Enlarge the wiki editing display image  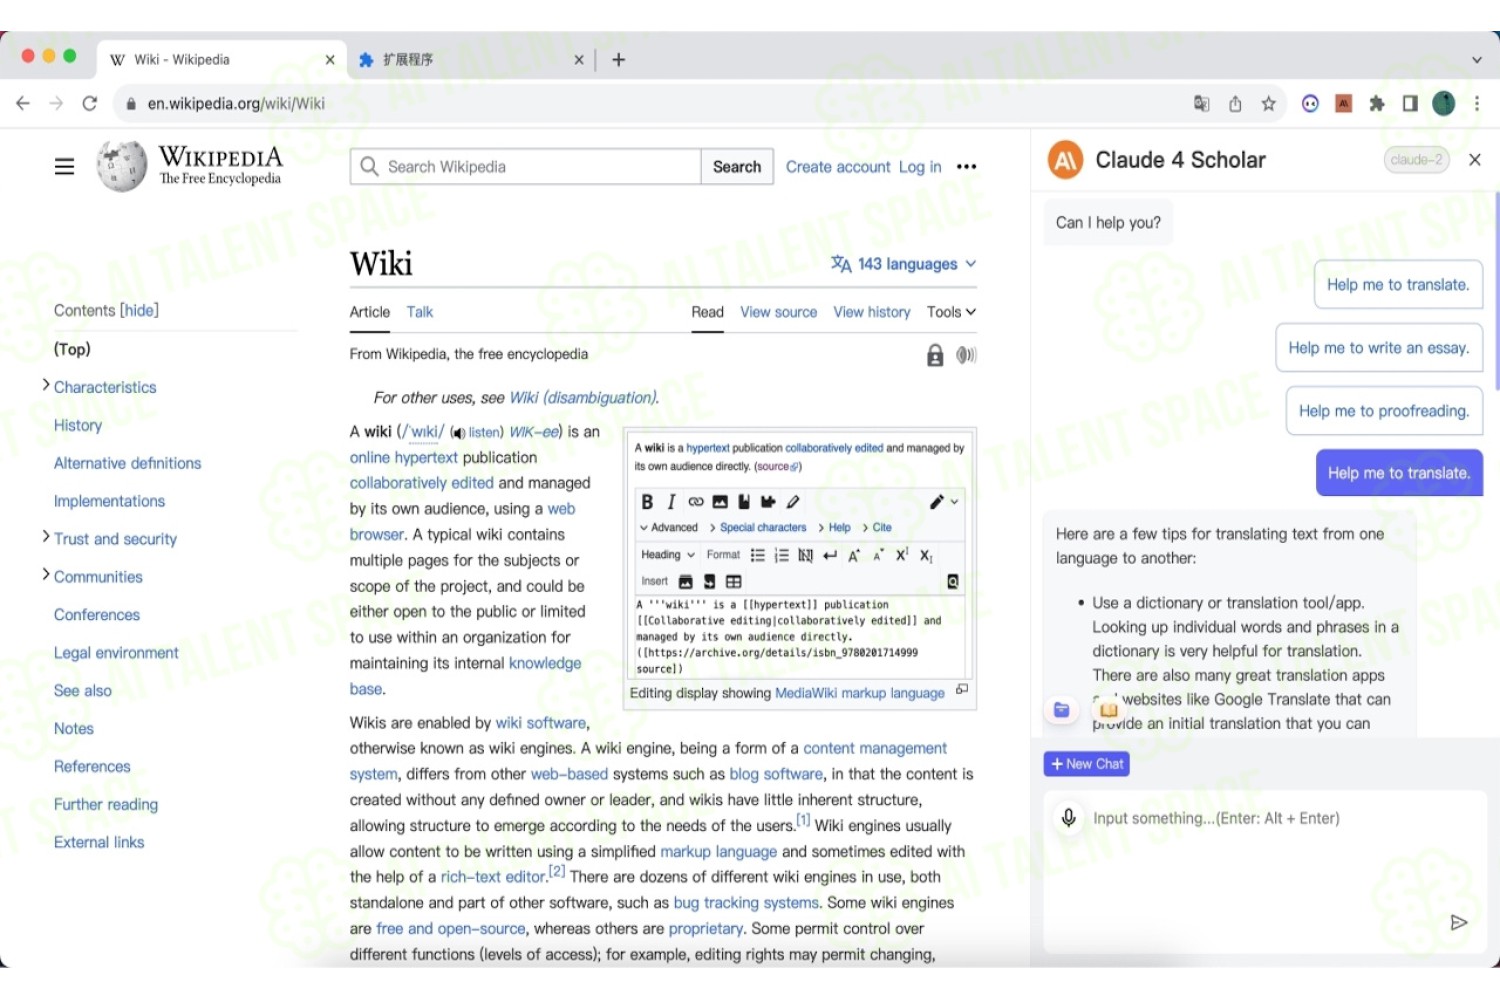[x=962, y=689]
